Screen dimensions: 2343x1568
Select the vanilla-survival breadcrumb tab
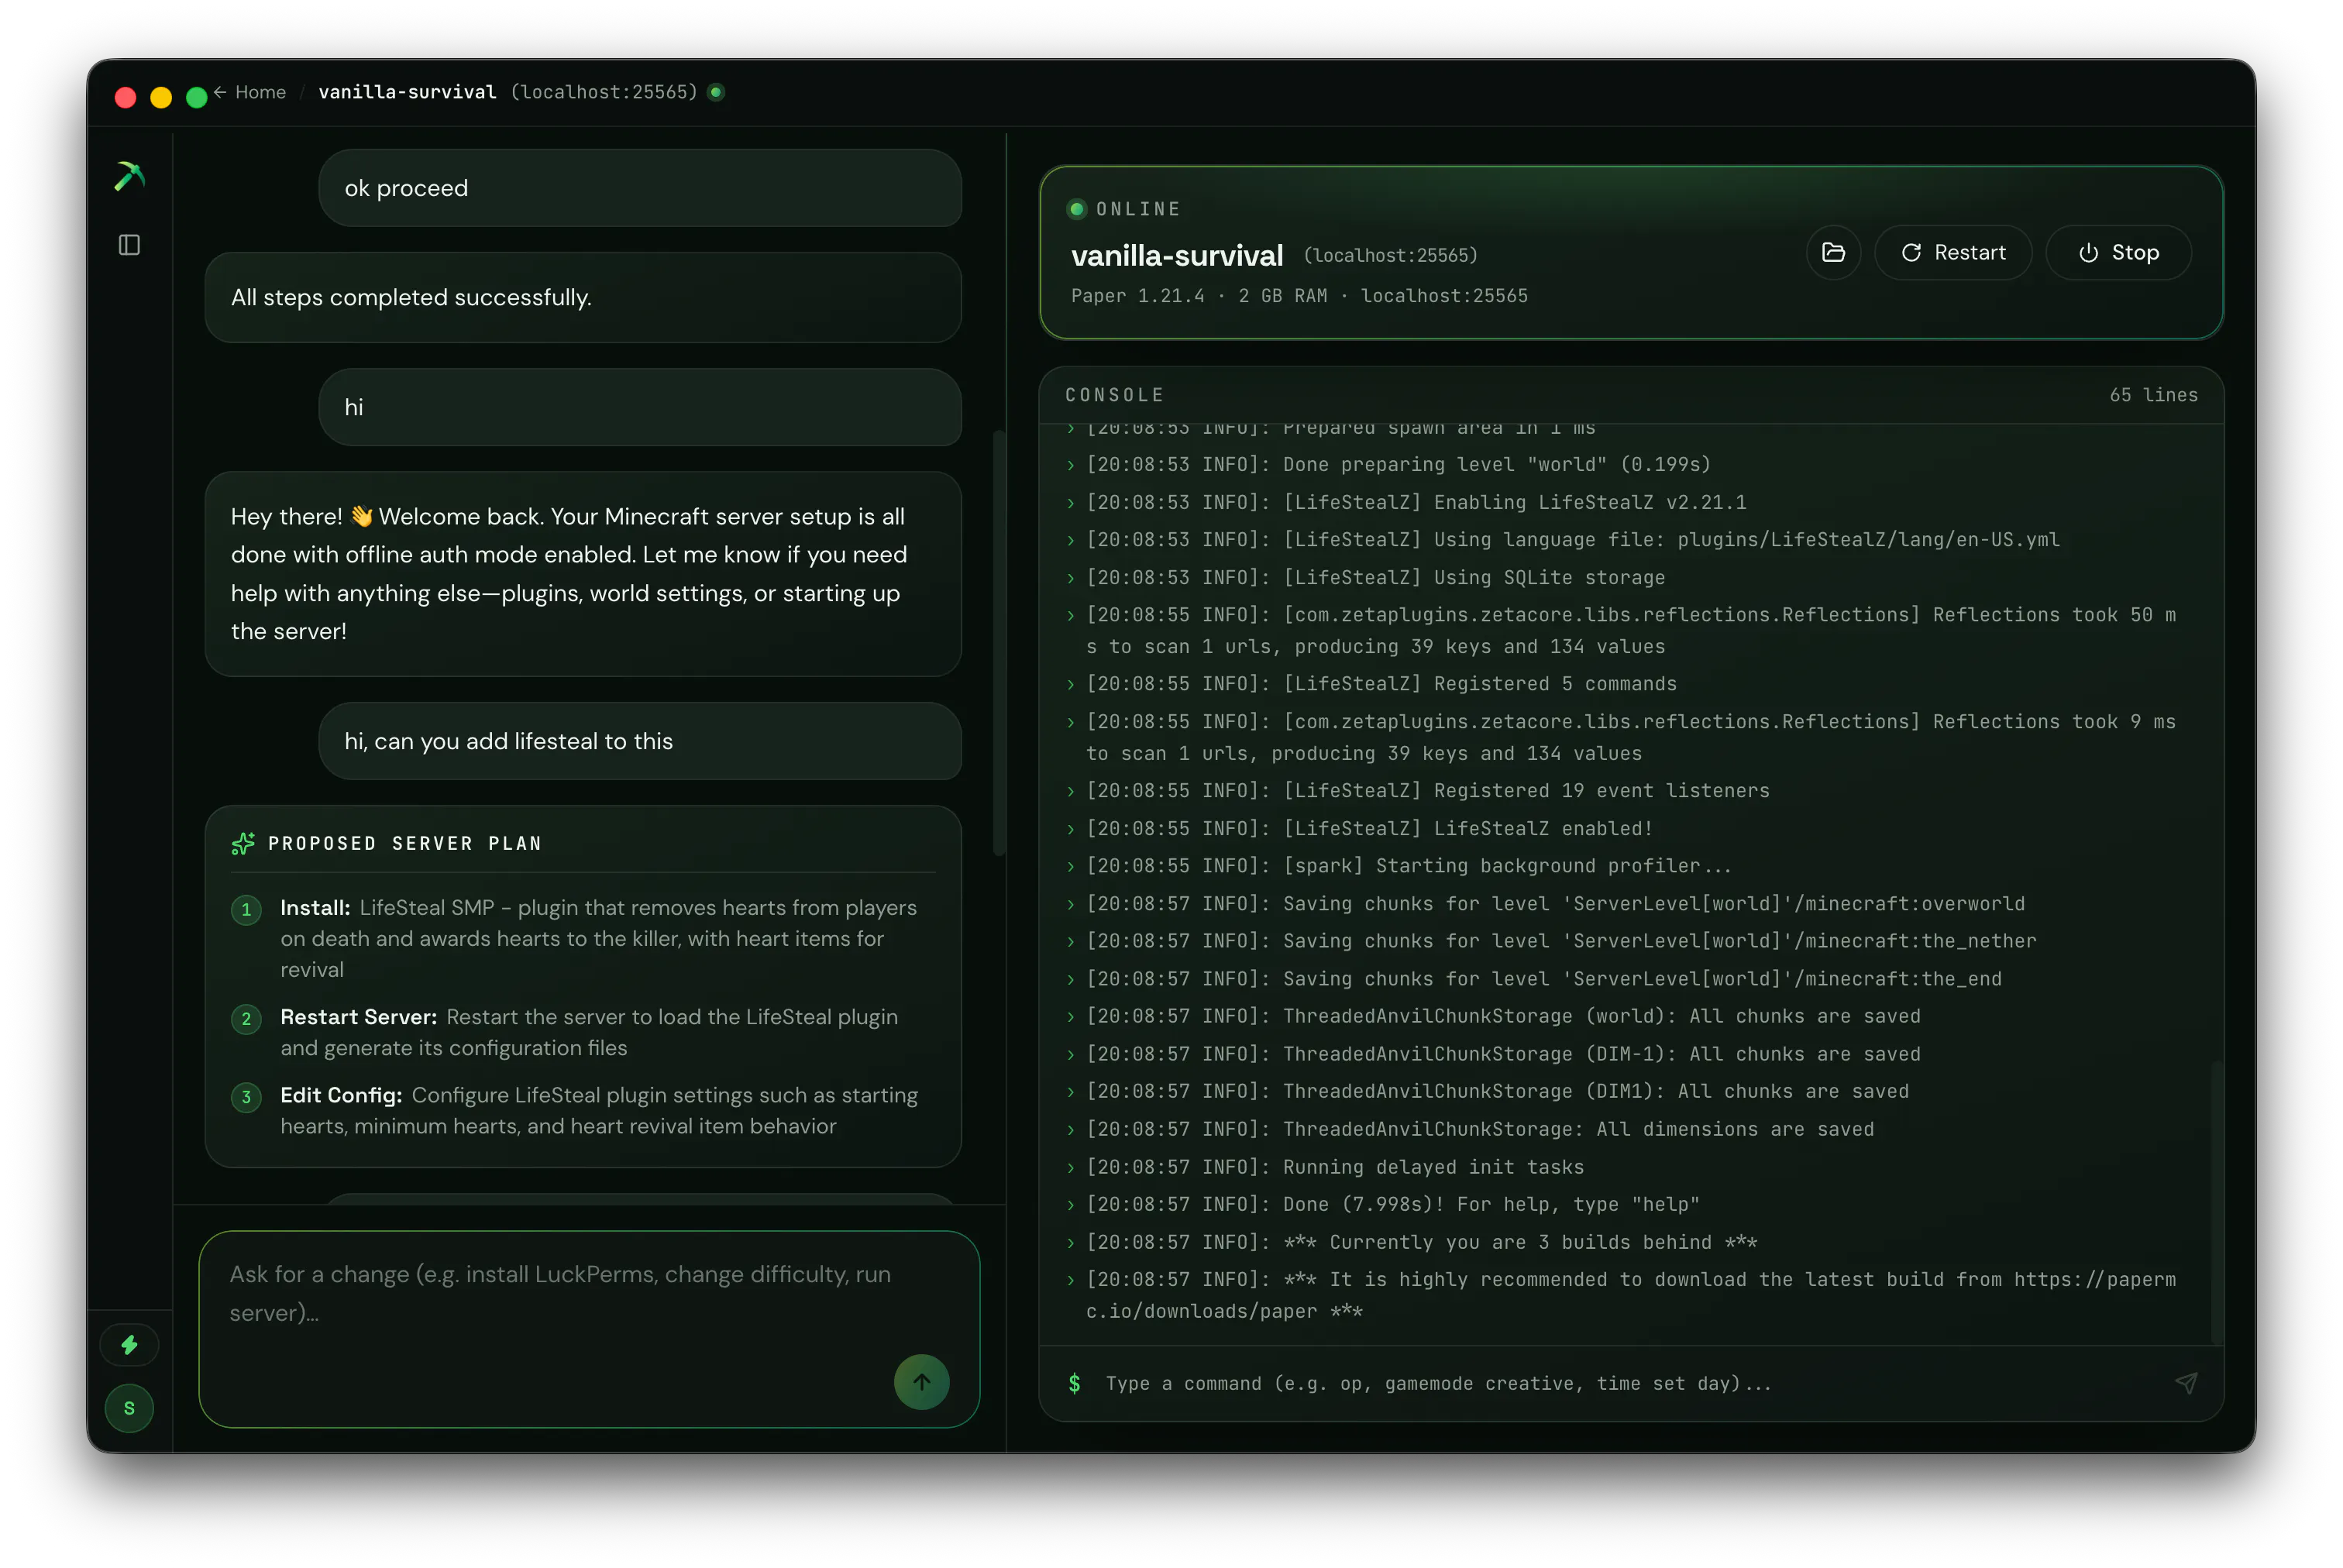(407, 92)
